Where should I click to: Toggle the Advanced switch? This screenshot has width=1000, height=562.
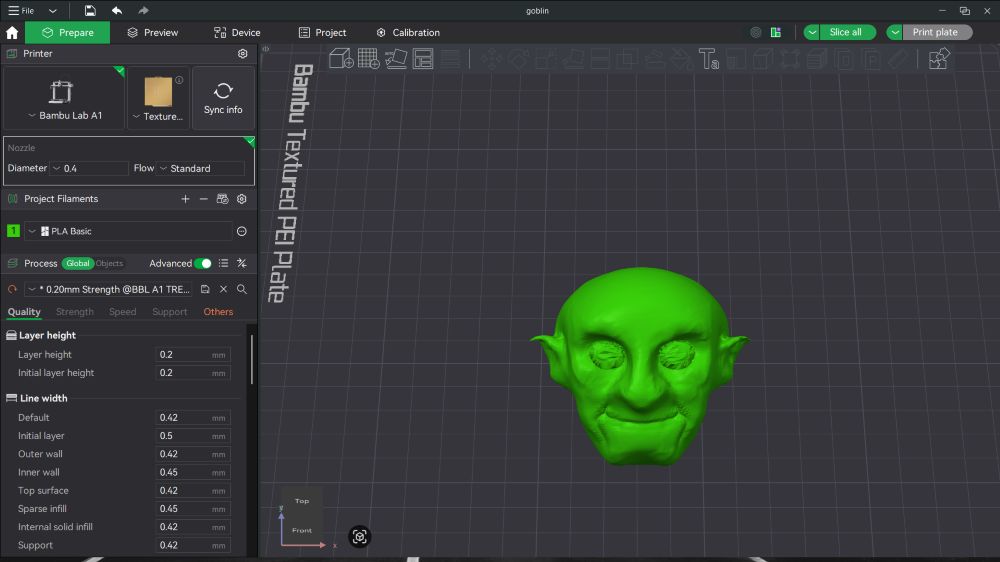click(x=203, y=263)
